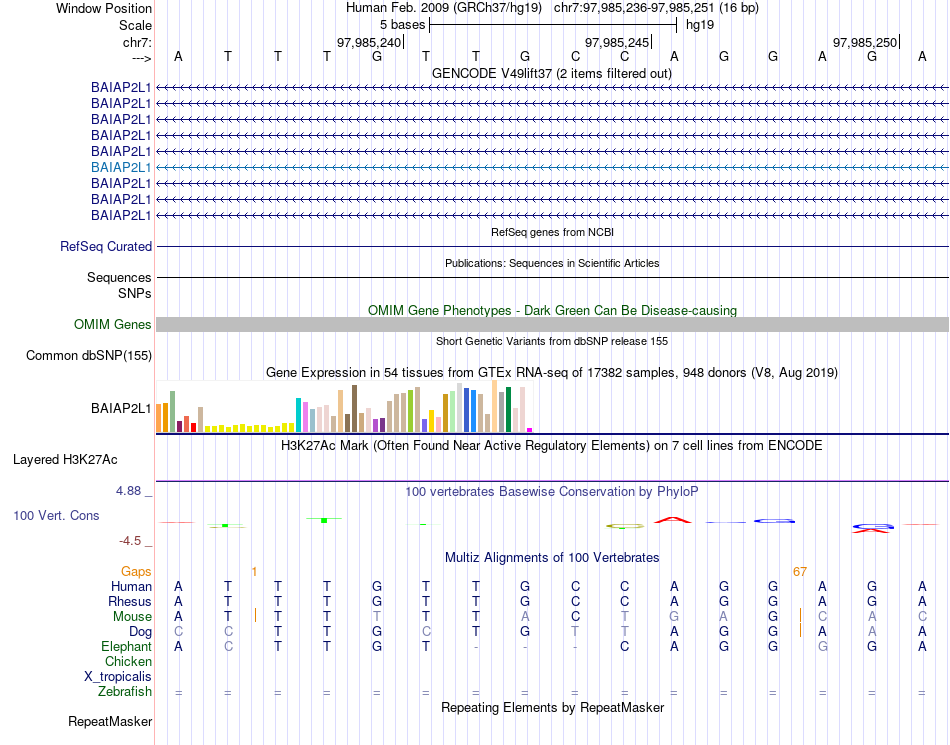Click the Sequences track label

coord(119,277)
